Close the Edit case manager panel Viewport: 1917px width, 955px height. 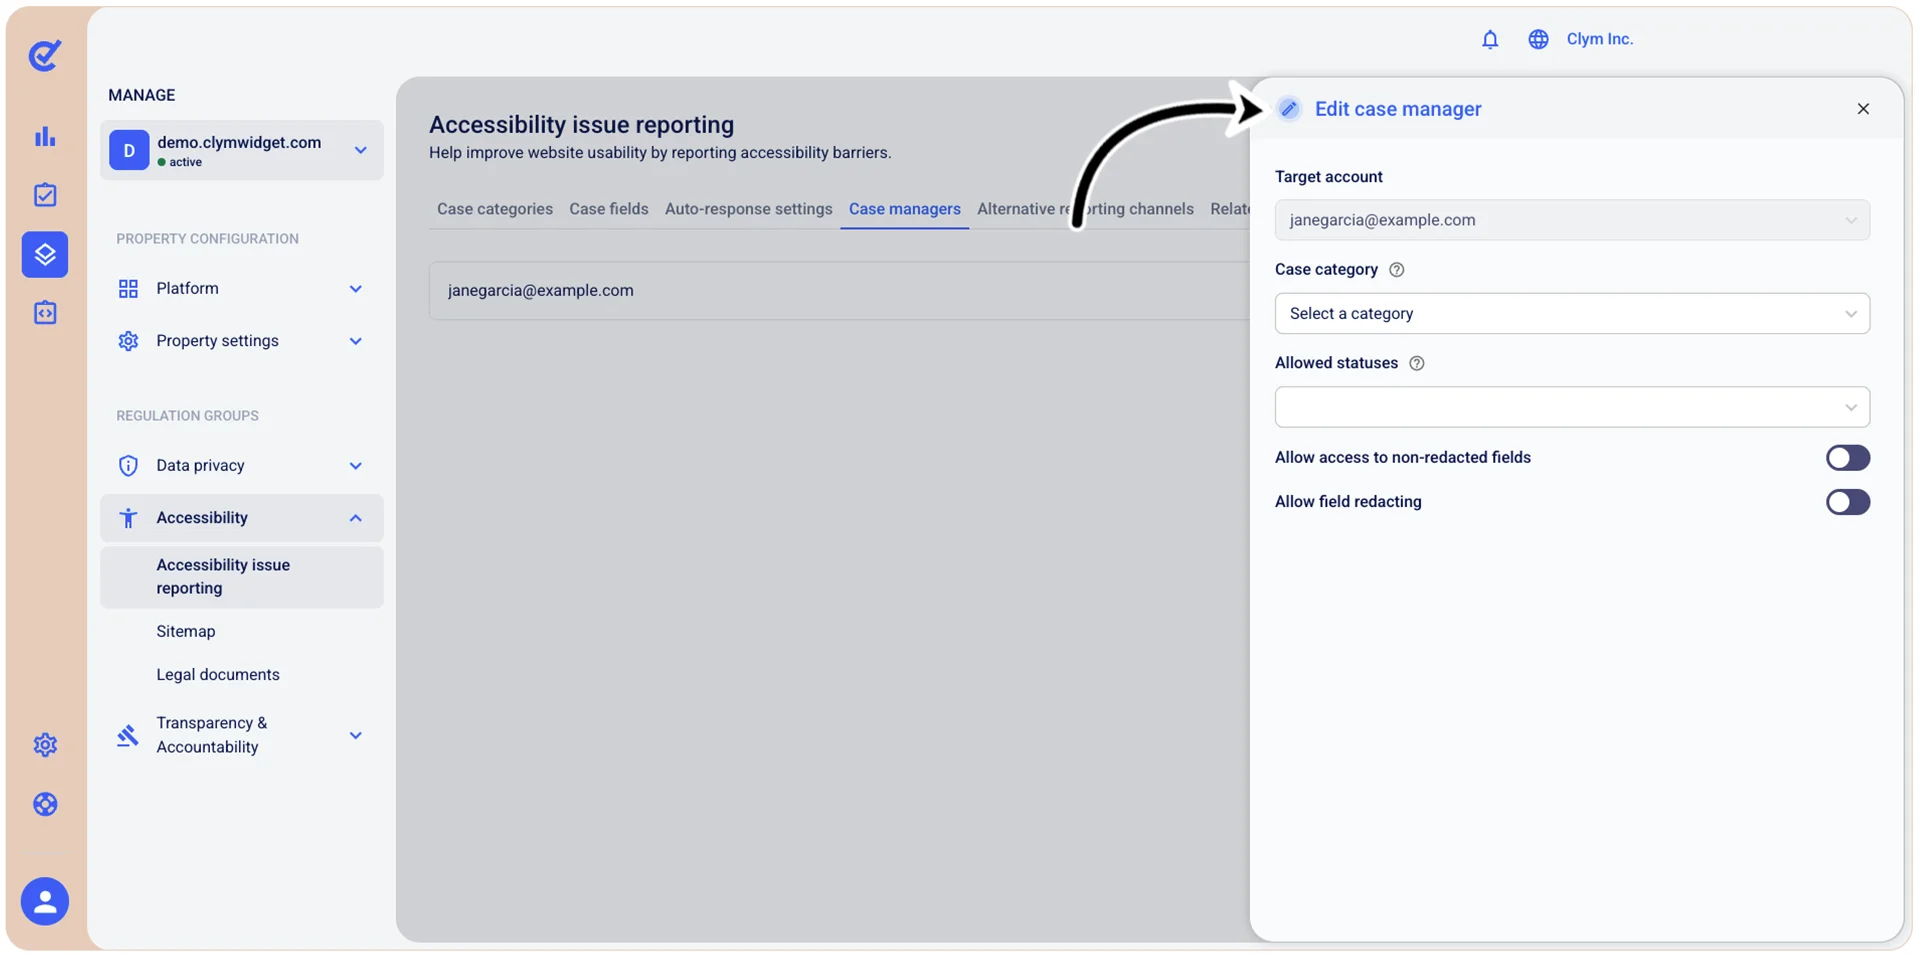(x=1862, y=109)
